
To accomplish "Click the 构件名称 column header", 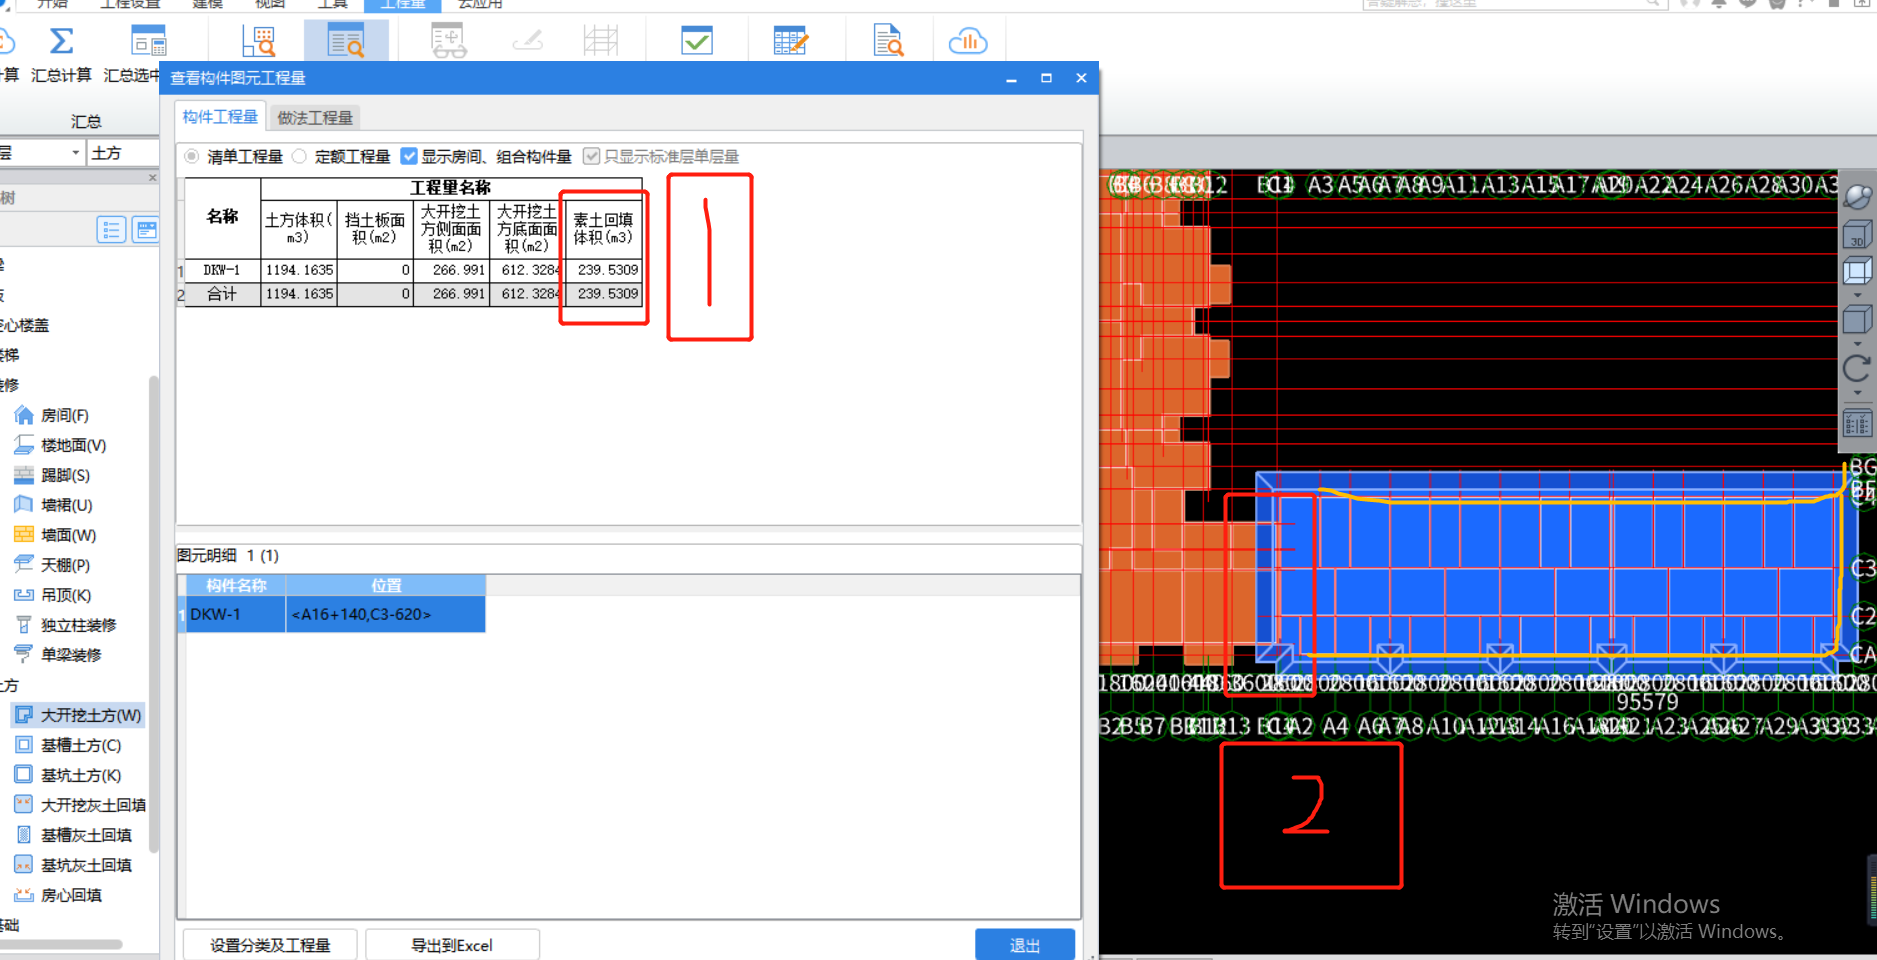I will tap(236, 585).
